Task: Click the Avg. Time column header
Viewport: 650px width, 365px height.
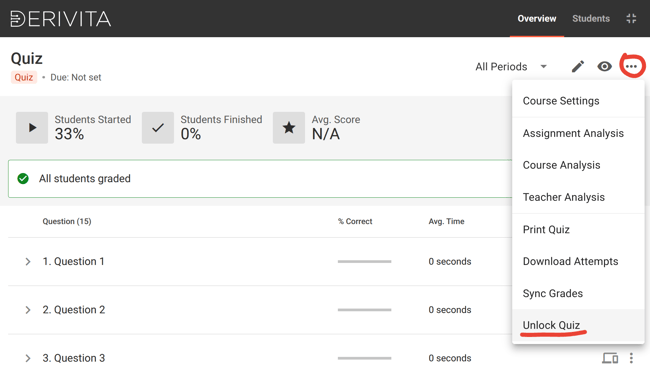Action: pyautogui.click(x=446, y=221)
